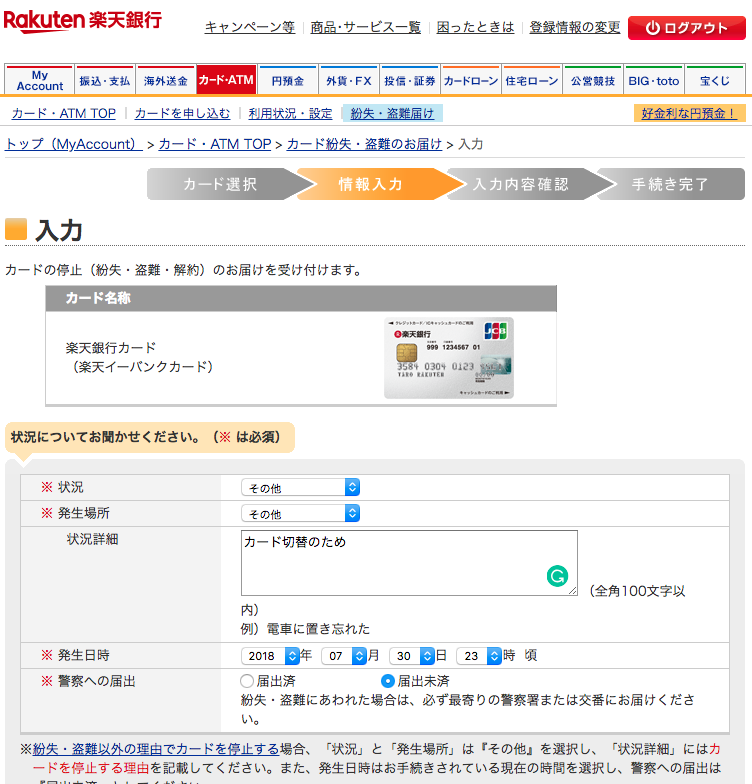Go to カード・ATM TOP breadcrumb link
Image resolution: width=752 pixels, height=784 pixels.
click(215, 144)
